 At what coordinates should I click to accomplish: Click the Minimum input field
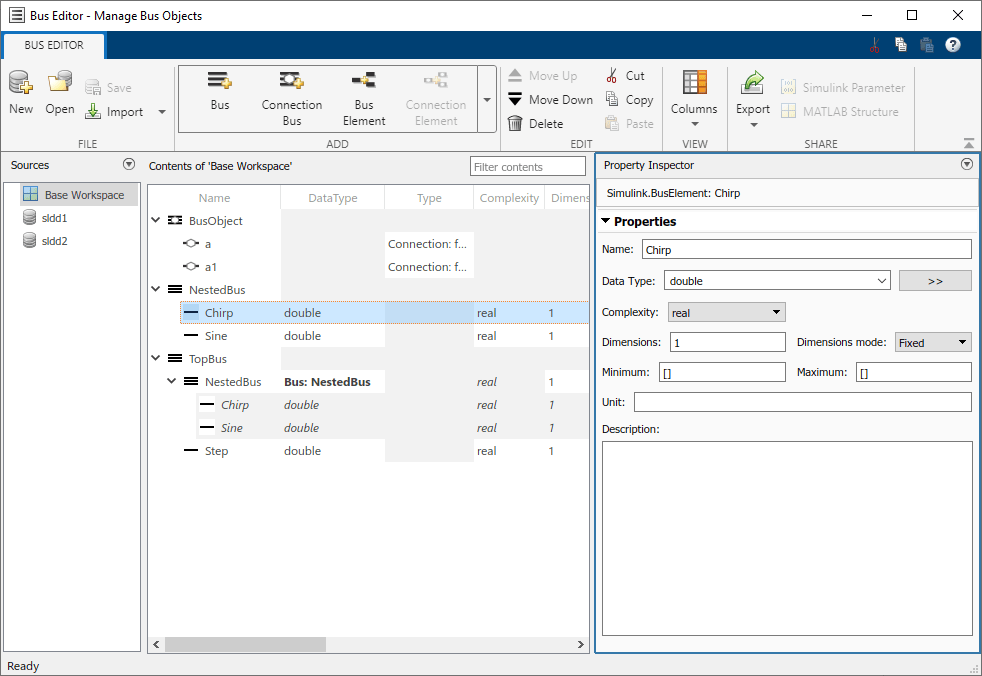(x=722, y=372)
